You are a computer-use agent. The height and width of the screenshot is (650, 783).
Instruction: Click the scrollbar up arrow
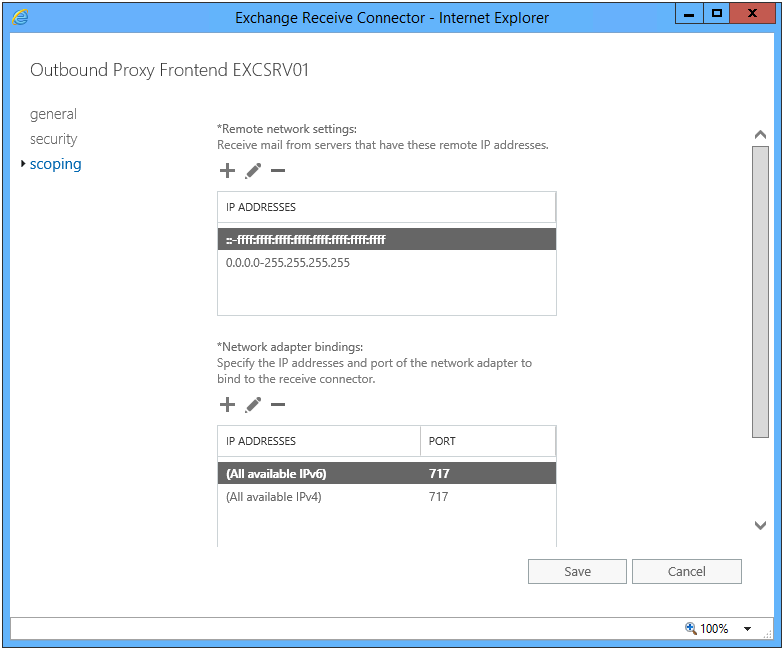760,134
